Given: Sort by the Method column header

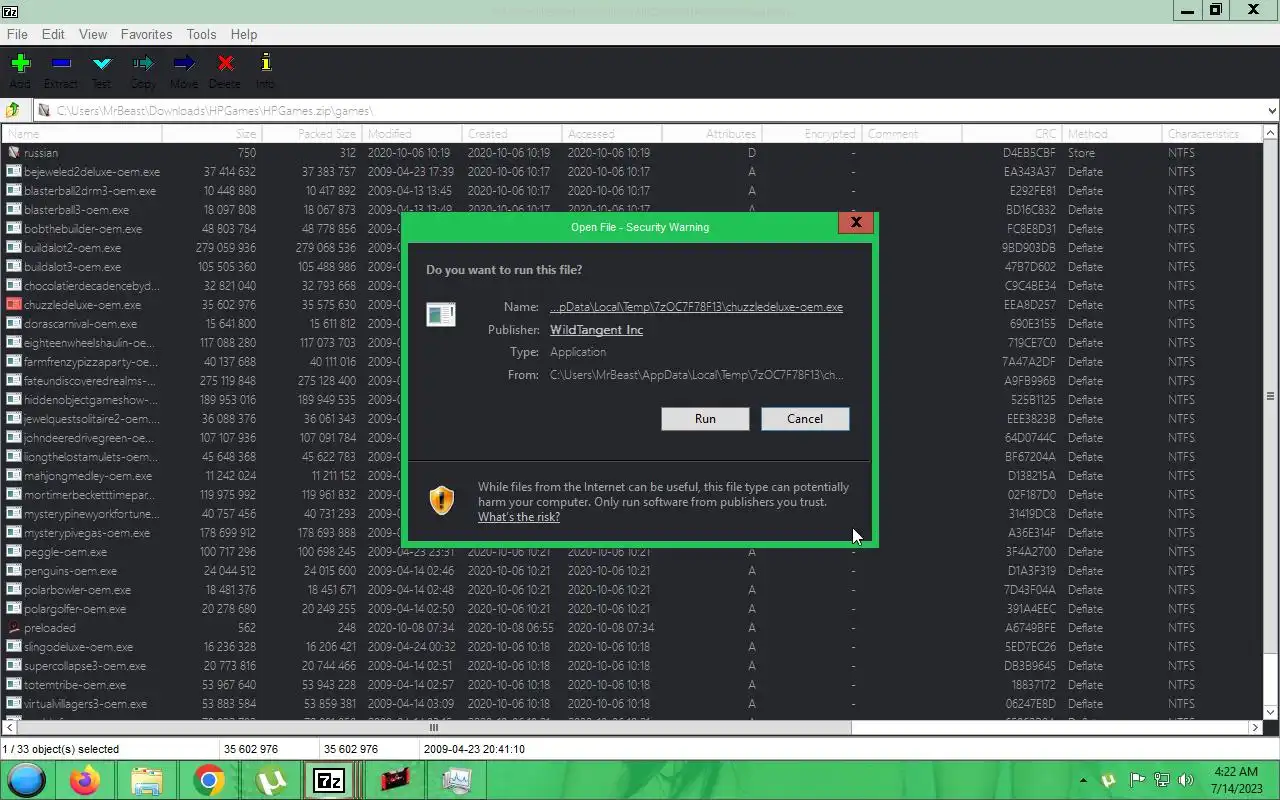Looking at the screenshot, I should [x=1111, y=134].
